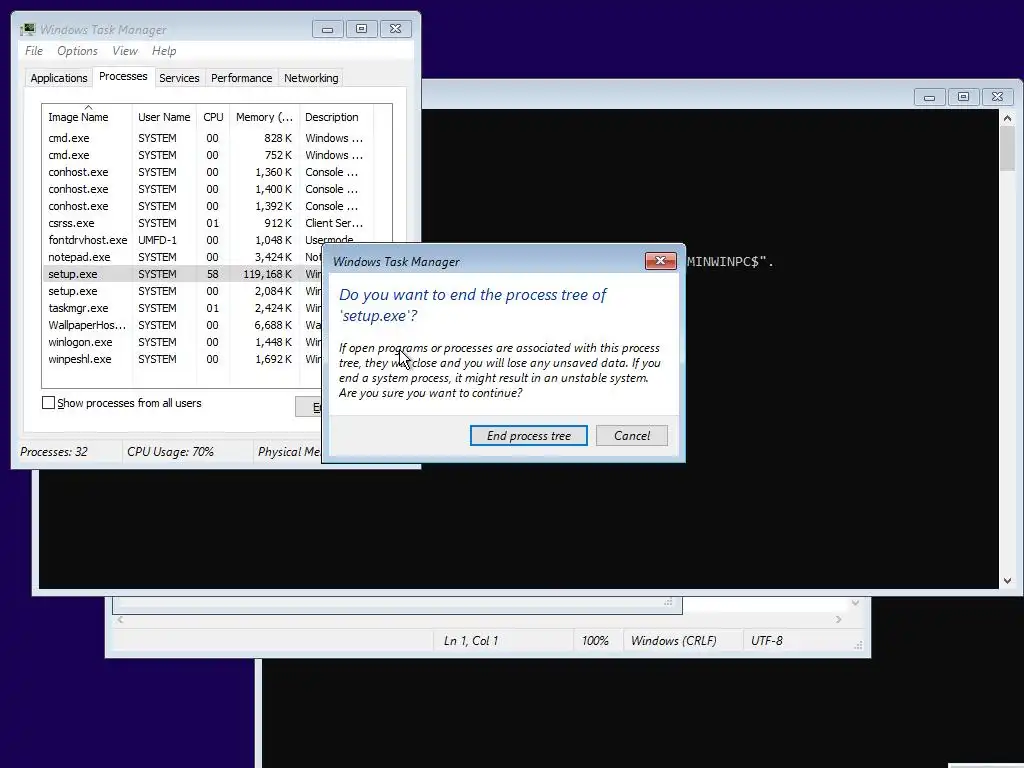Select the WallpaperHos... process row
The width and height of the screenshot is (1024, 768).
[183, 325]
